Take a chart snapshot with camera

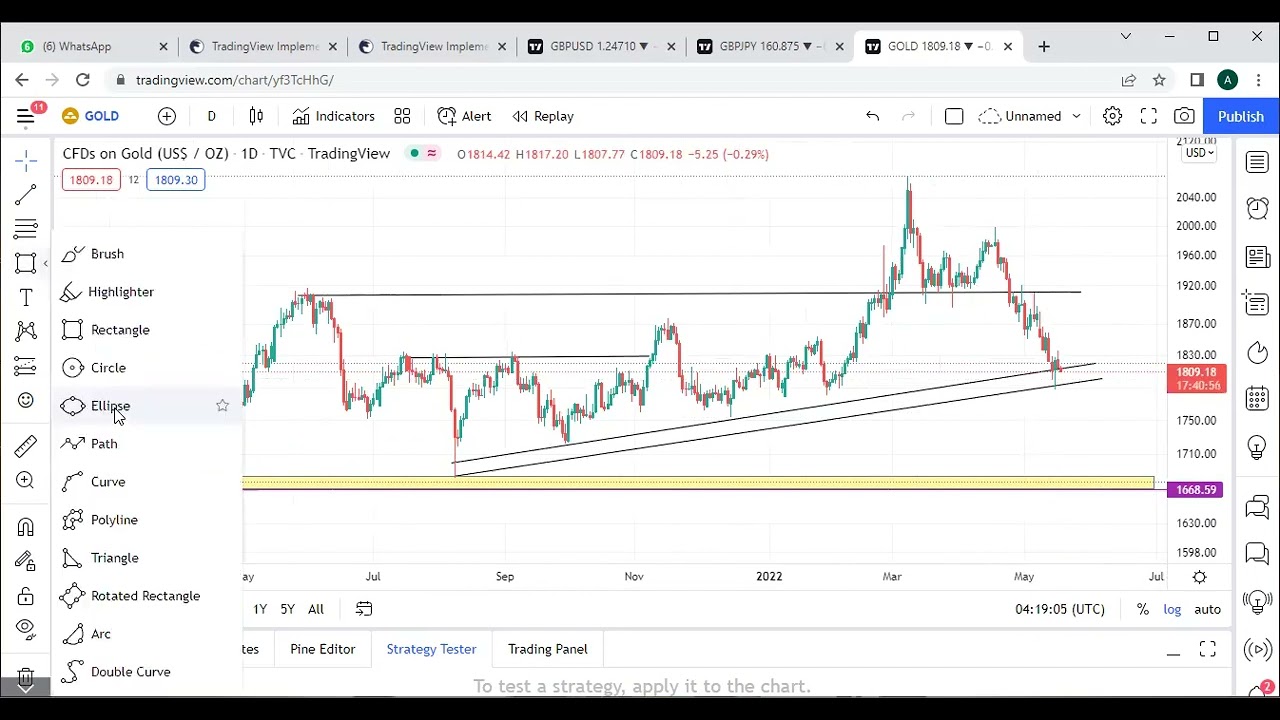click(x=1184, y=116)
